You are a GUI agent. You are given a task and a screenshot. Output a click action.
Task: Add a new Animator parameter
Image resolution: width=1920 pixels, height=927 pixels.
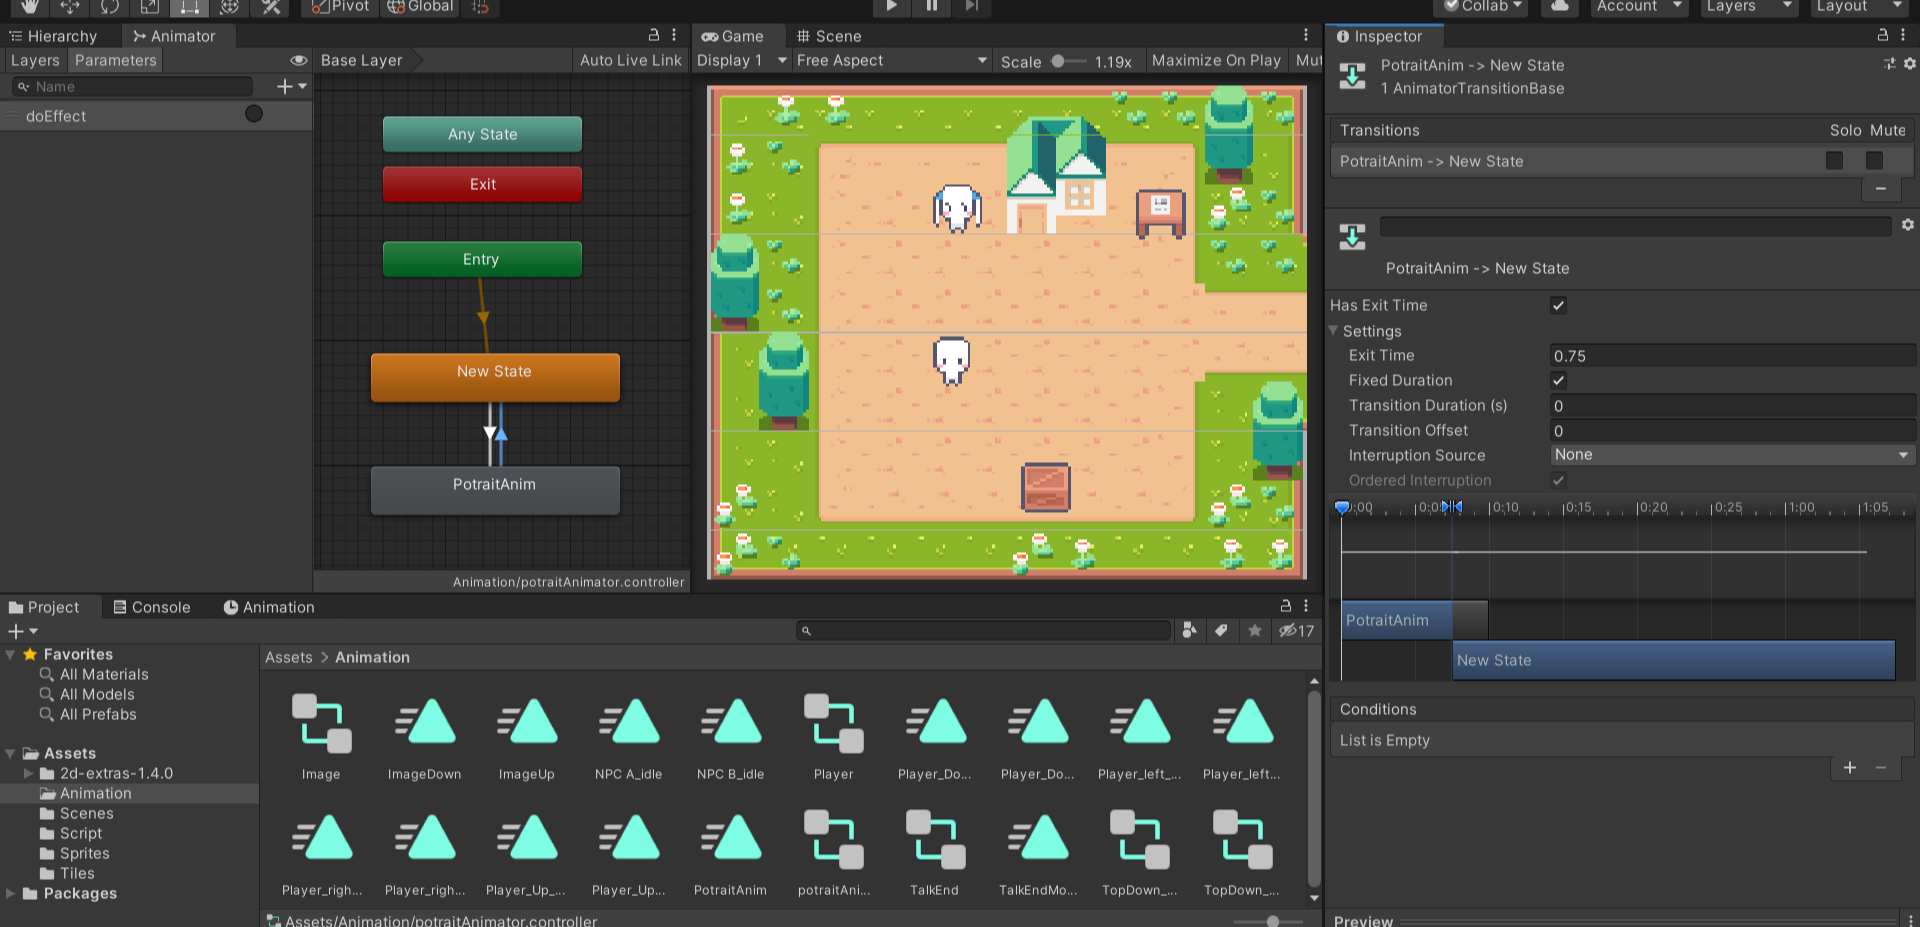(x=291, y=87)
